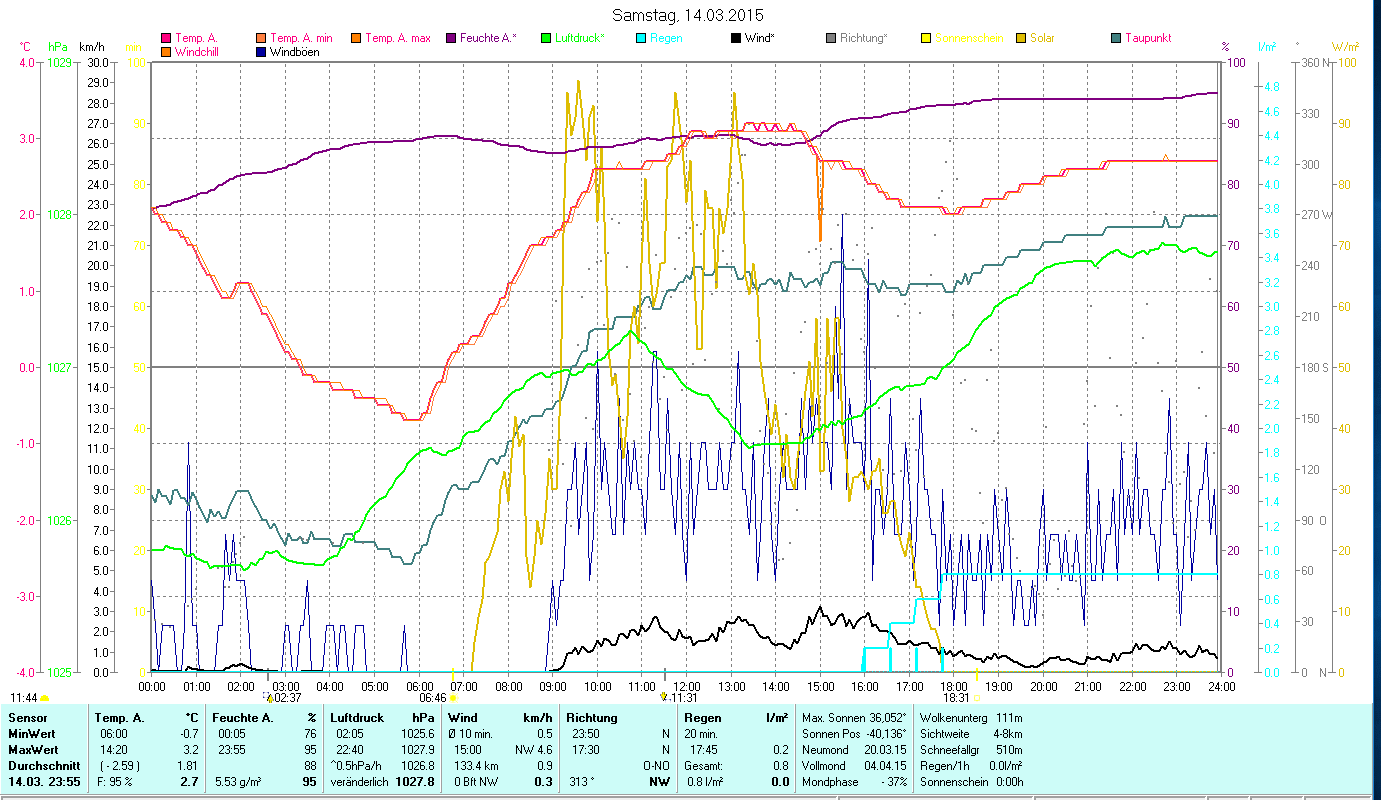Screen dimensions: 1381x800
Task: Click the 'Max. Sonnen 36,052°' entry
Action: click(855, 718)
